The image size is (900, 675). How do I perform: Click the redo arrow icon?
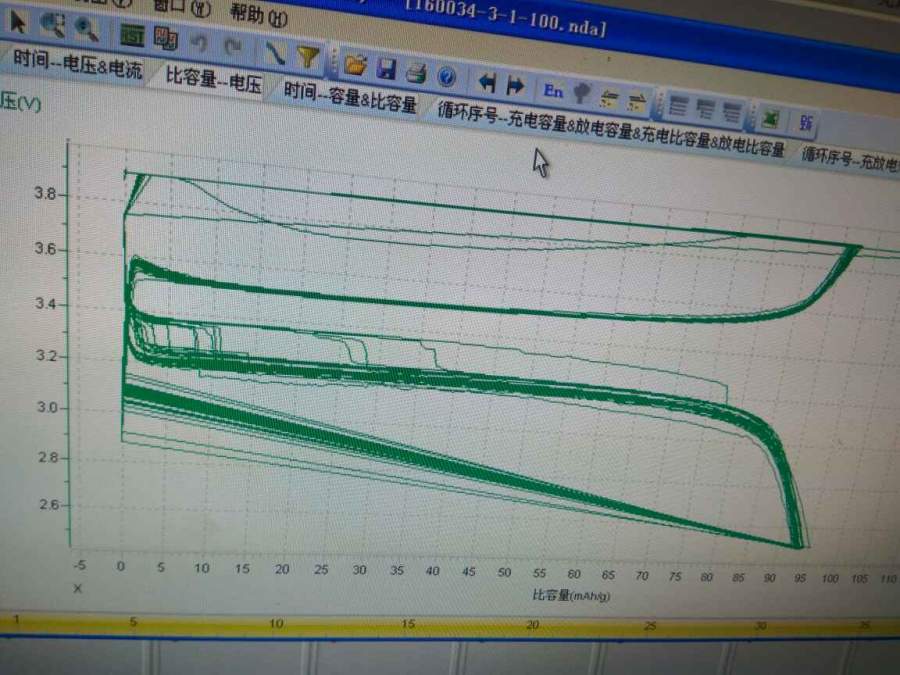pyautogui.click(x=233, y=46)
